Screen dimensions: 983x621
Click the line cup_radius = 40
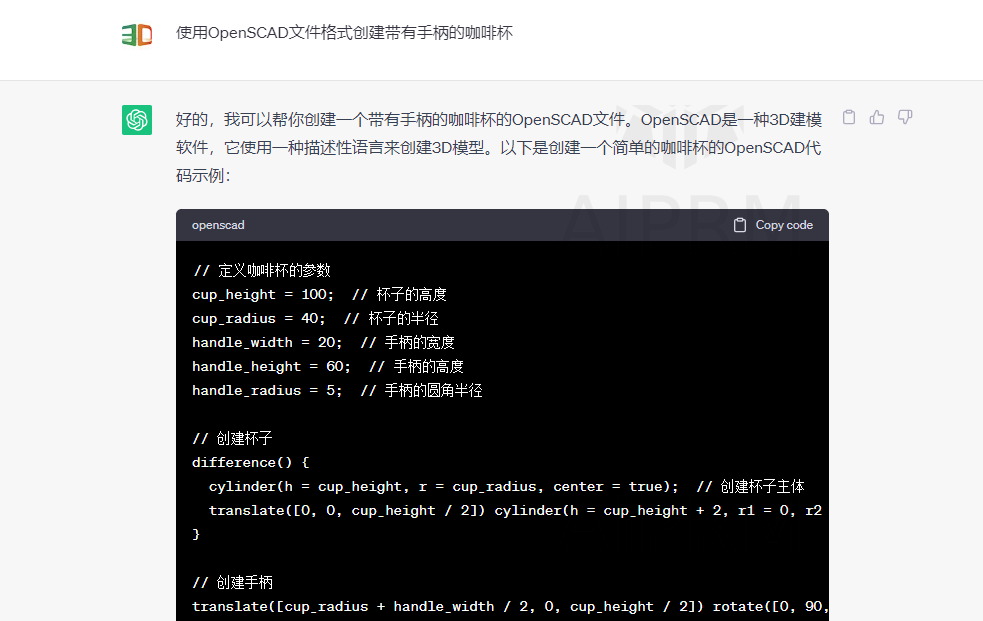(315, 318)
